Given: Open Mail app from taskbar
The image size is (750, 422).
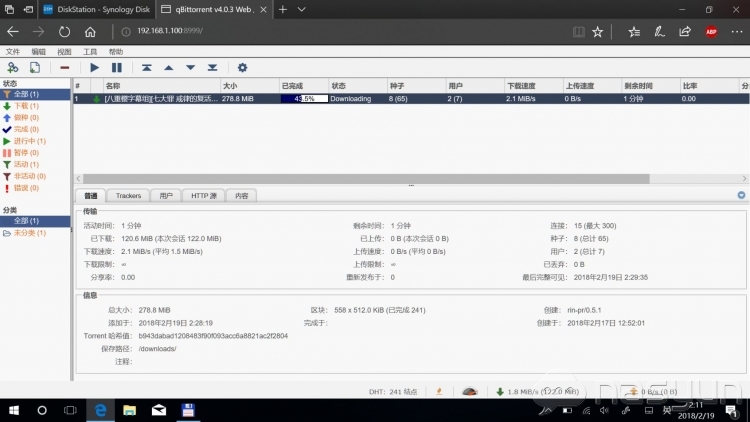Looking at the screenshot, I should point(159,411).
